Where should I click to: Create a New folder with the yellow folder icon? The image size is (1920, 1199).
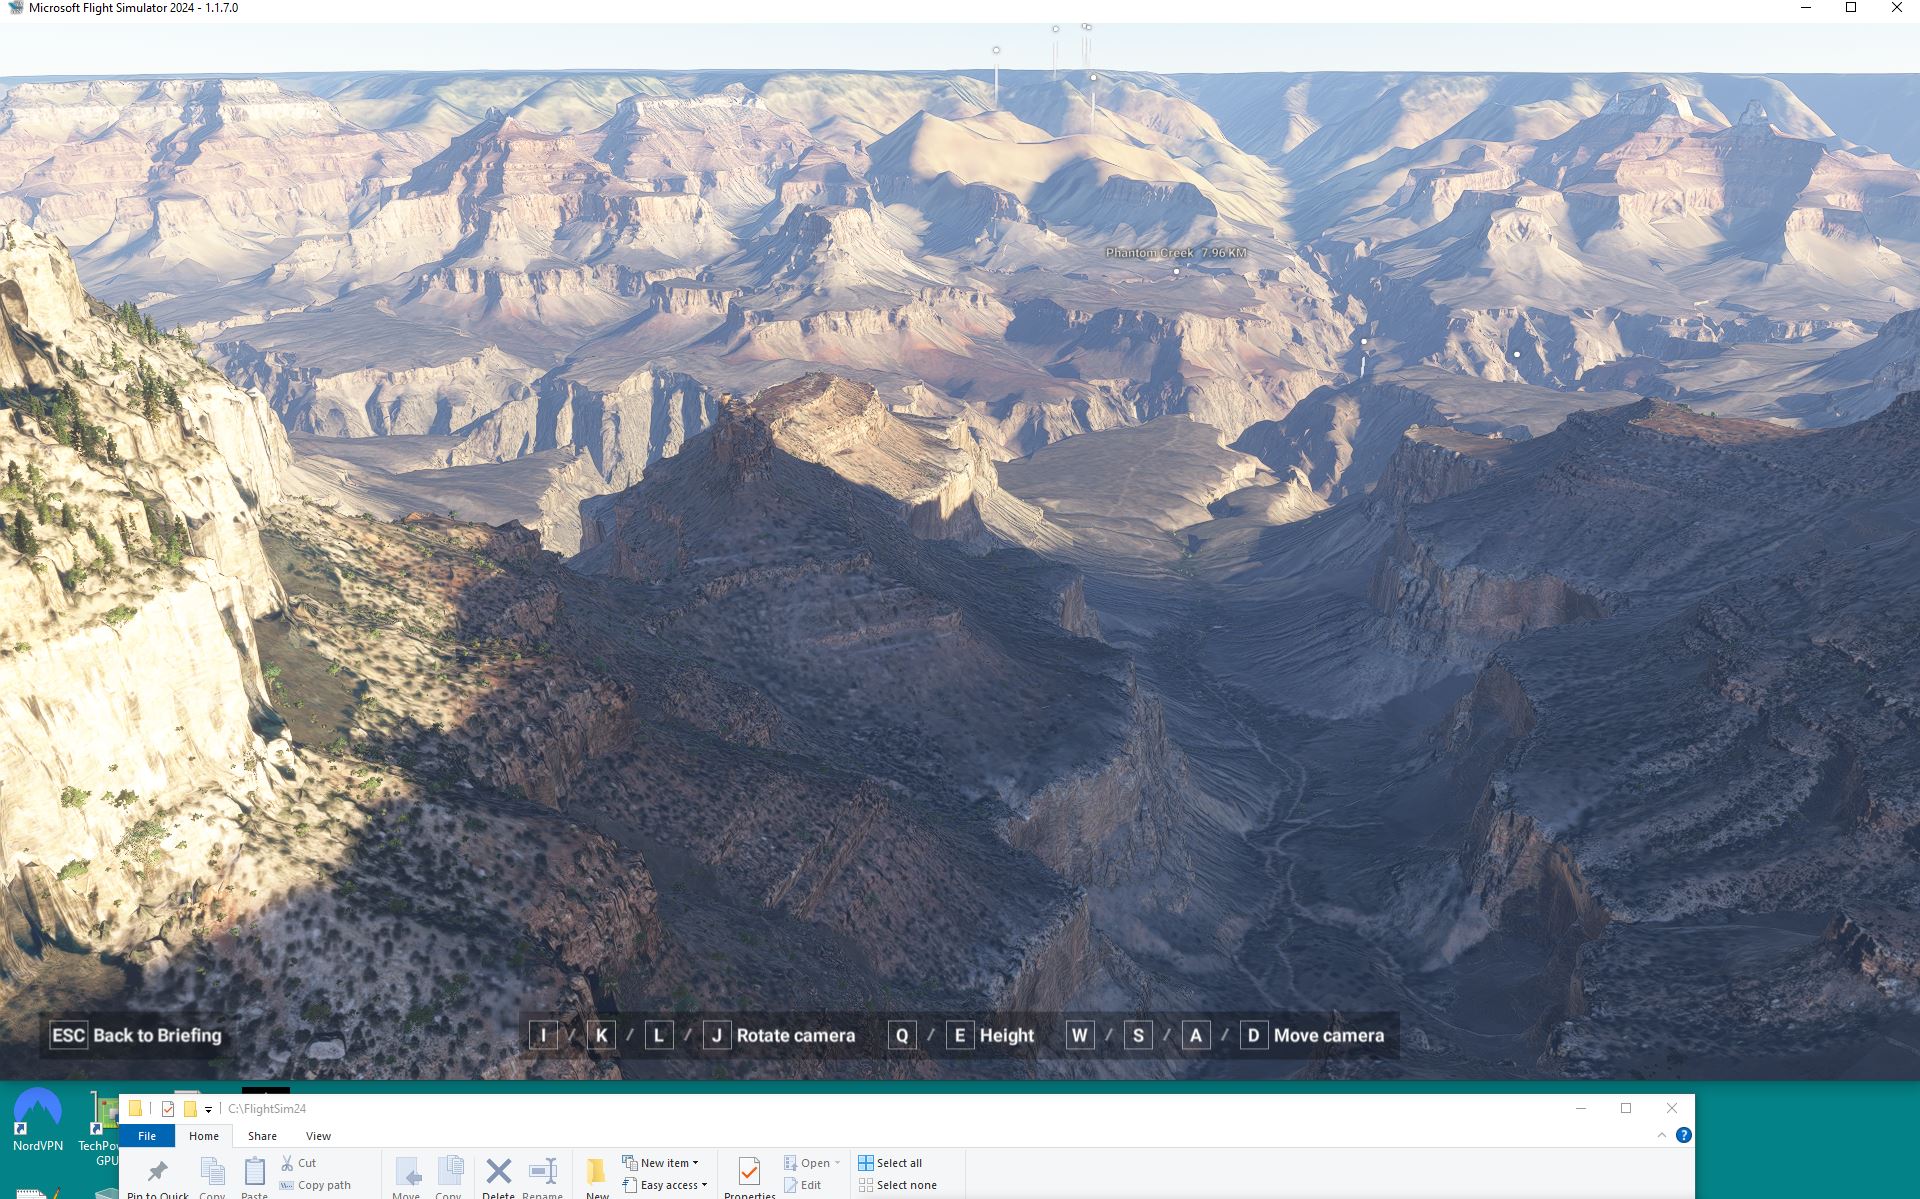coord(597,1172)
